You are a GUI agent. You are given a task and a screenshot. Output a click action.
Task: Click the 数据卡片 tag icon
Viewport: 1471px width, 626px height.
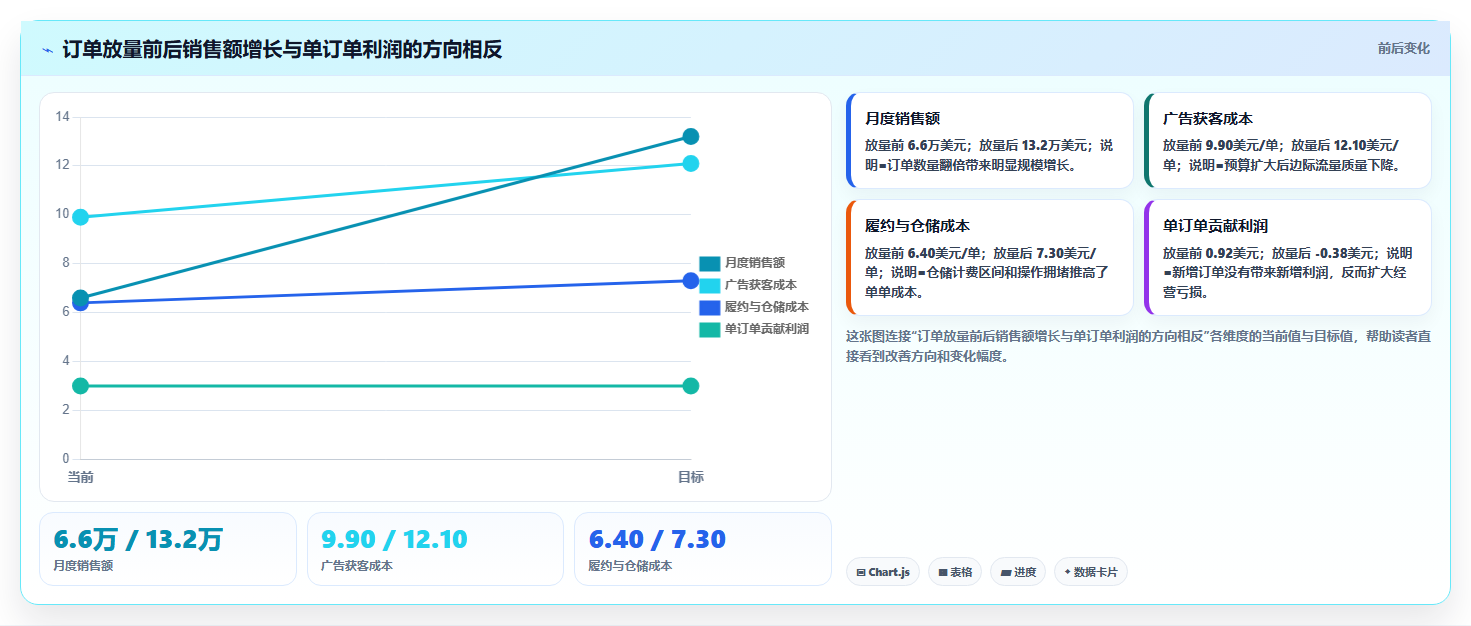coord(1068,573)
